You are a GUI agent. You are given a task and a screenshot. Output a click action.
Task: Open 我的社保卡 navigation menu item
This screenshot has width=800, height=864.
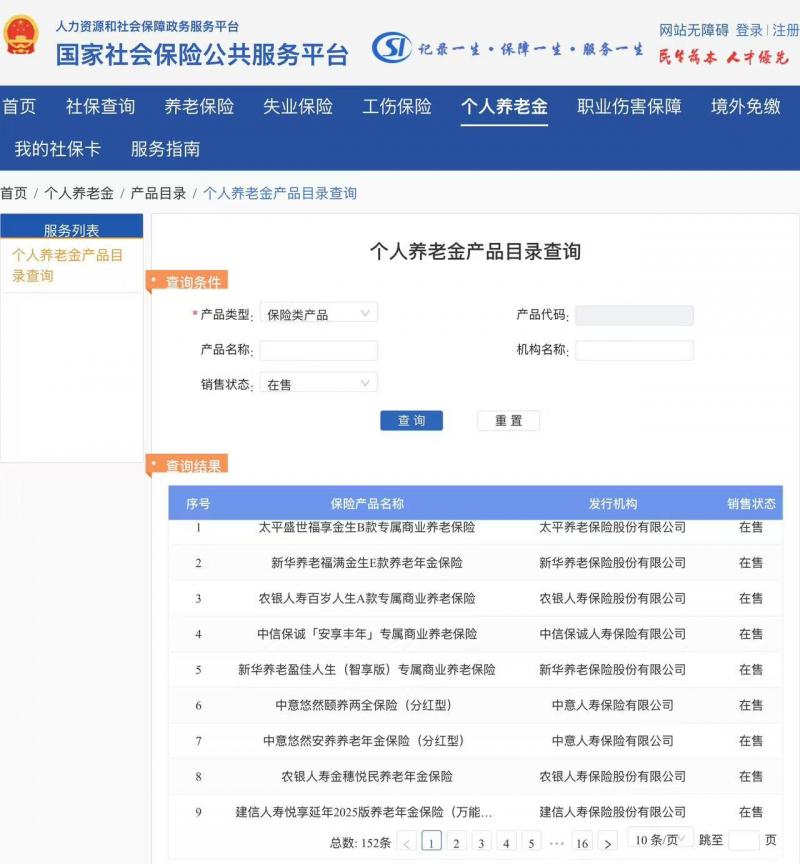click(57, 149)
